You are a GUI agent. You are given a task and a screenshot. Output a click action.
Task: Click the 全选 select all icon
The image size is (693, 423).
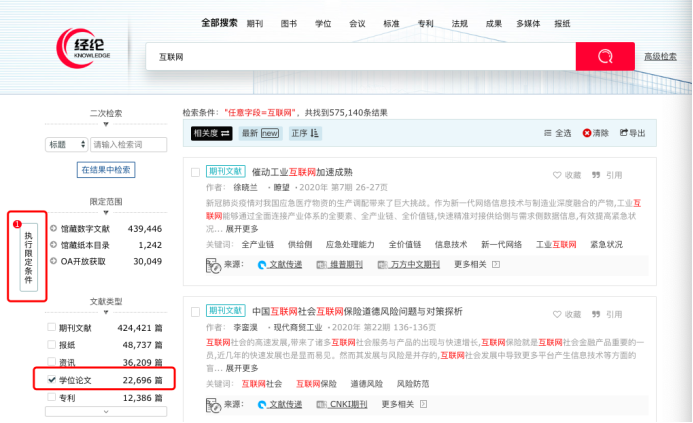(x=547, y=133)
